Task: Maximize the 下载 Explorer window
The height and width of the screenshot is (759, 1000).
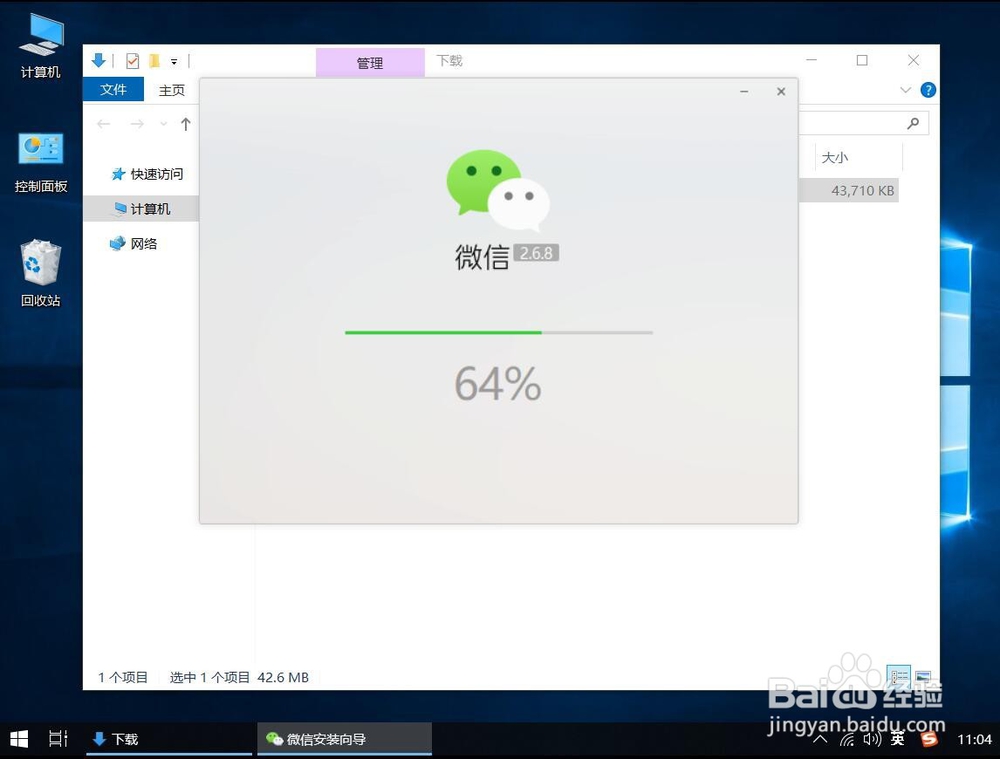Action: point(862,60)
